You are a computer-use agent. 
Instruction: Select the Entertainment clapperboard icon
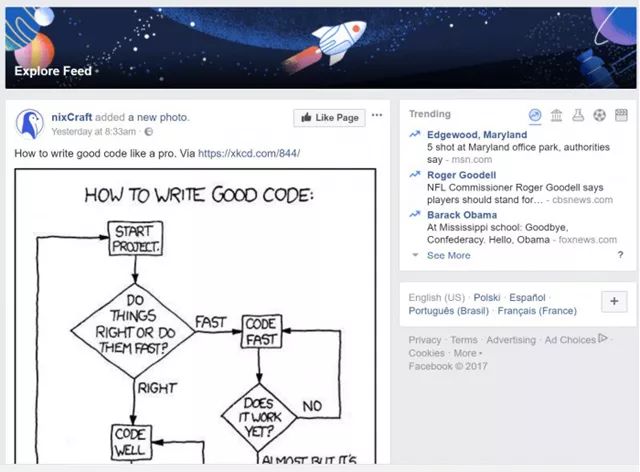coord(621,116)
